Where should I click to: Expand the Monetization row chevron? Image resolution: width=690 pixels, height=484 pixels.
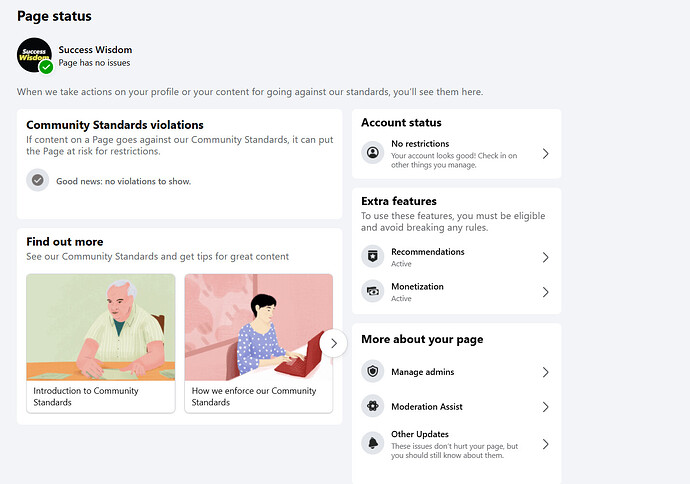tap(545, 292)
